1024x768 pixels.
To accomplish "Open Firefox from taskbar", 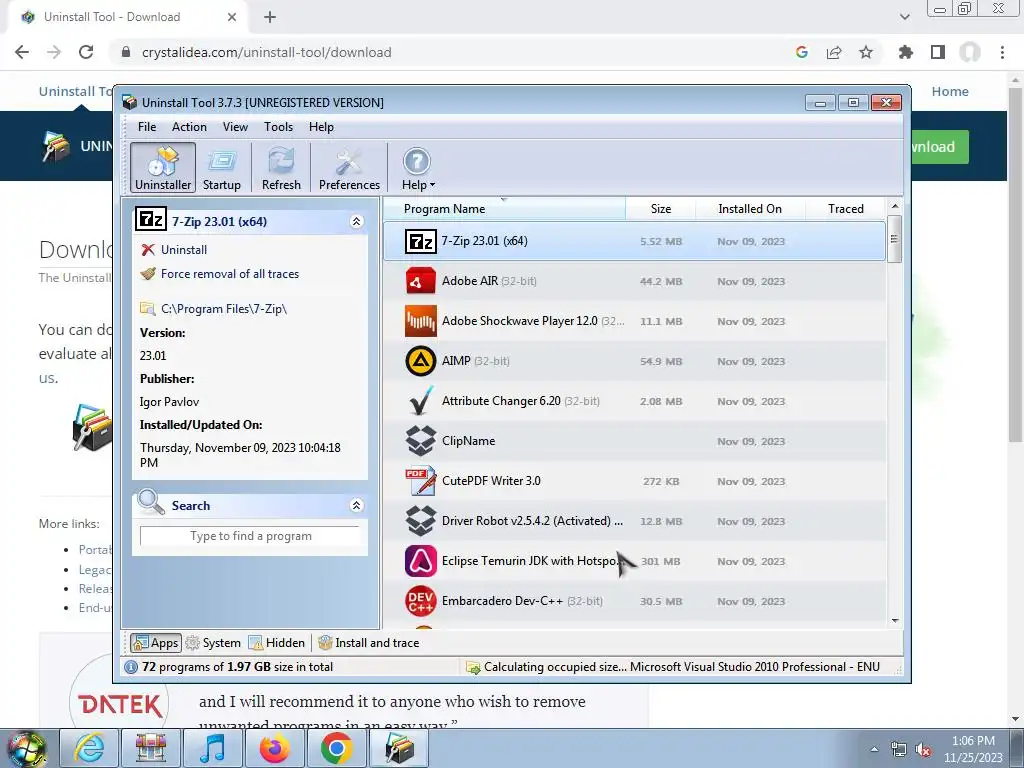I will 275,749.
